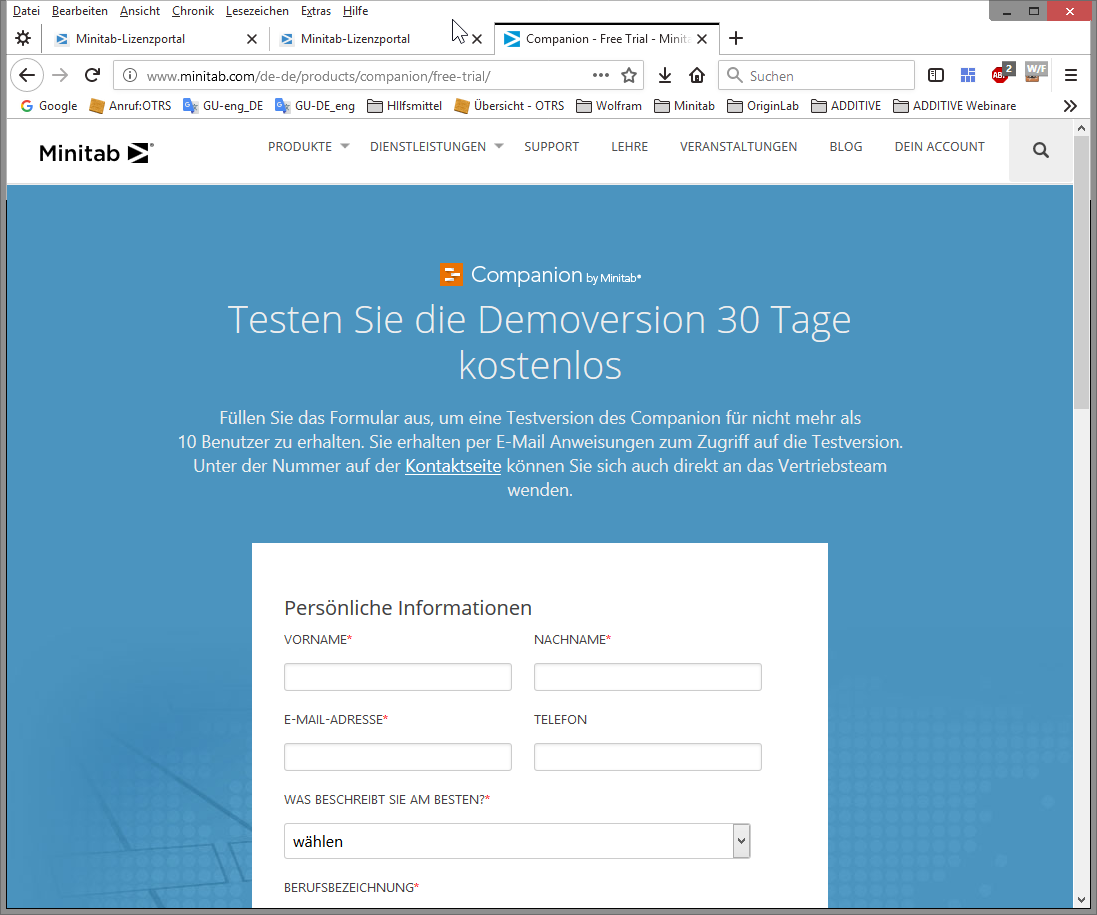
Task: Open the Hilfe menu
Action: click(355, 10)
